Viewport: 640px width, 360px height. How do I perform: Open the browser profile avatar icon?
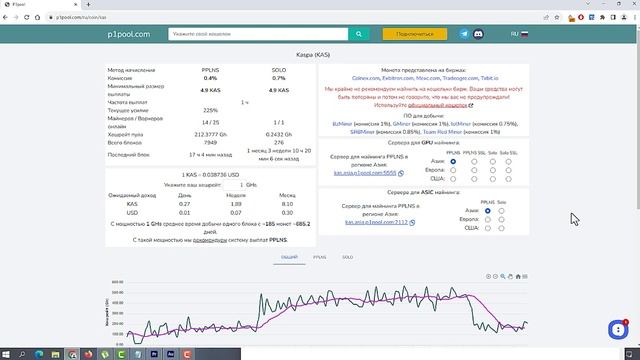click(x=624, y=18)
